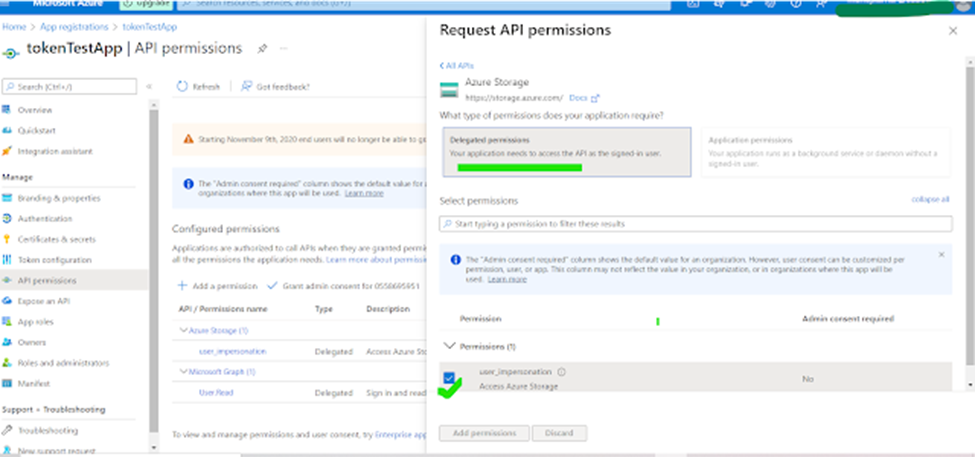
Task: Open Token configuration section
Action: pos(55,260)
